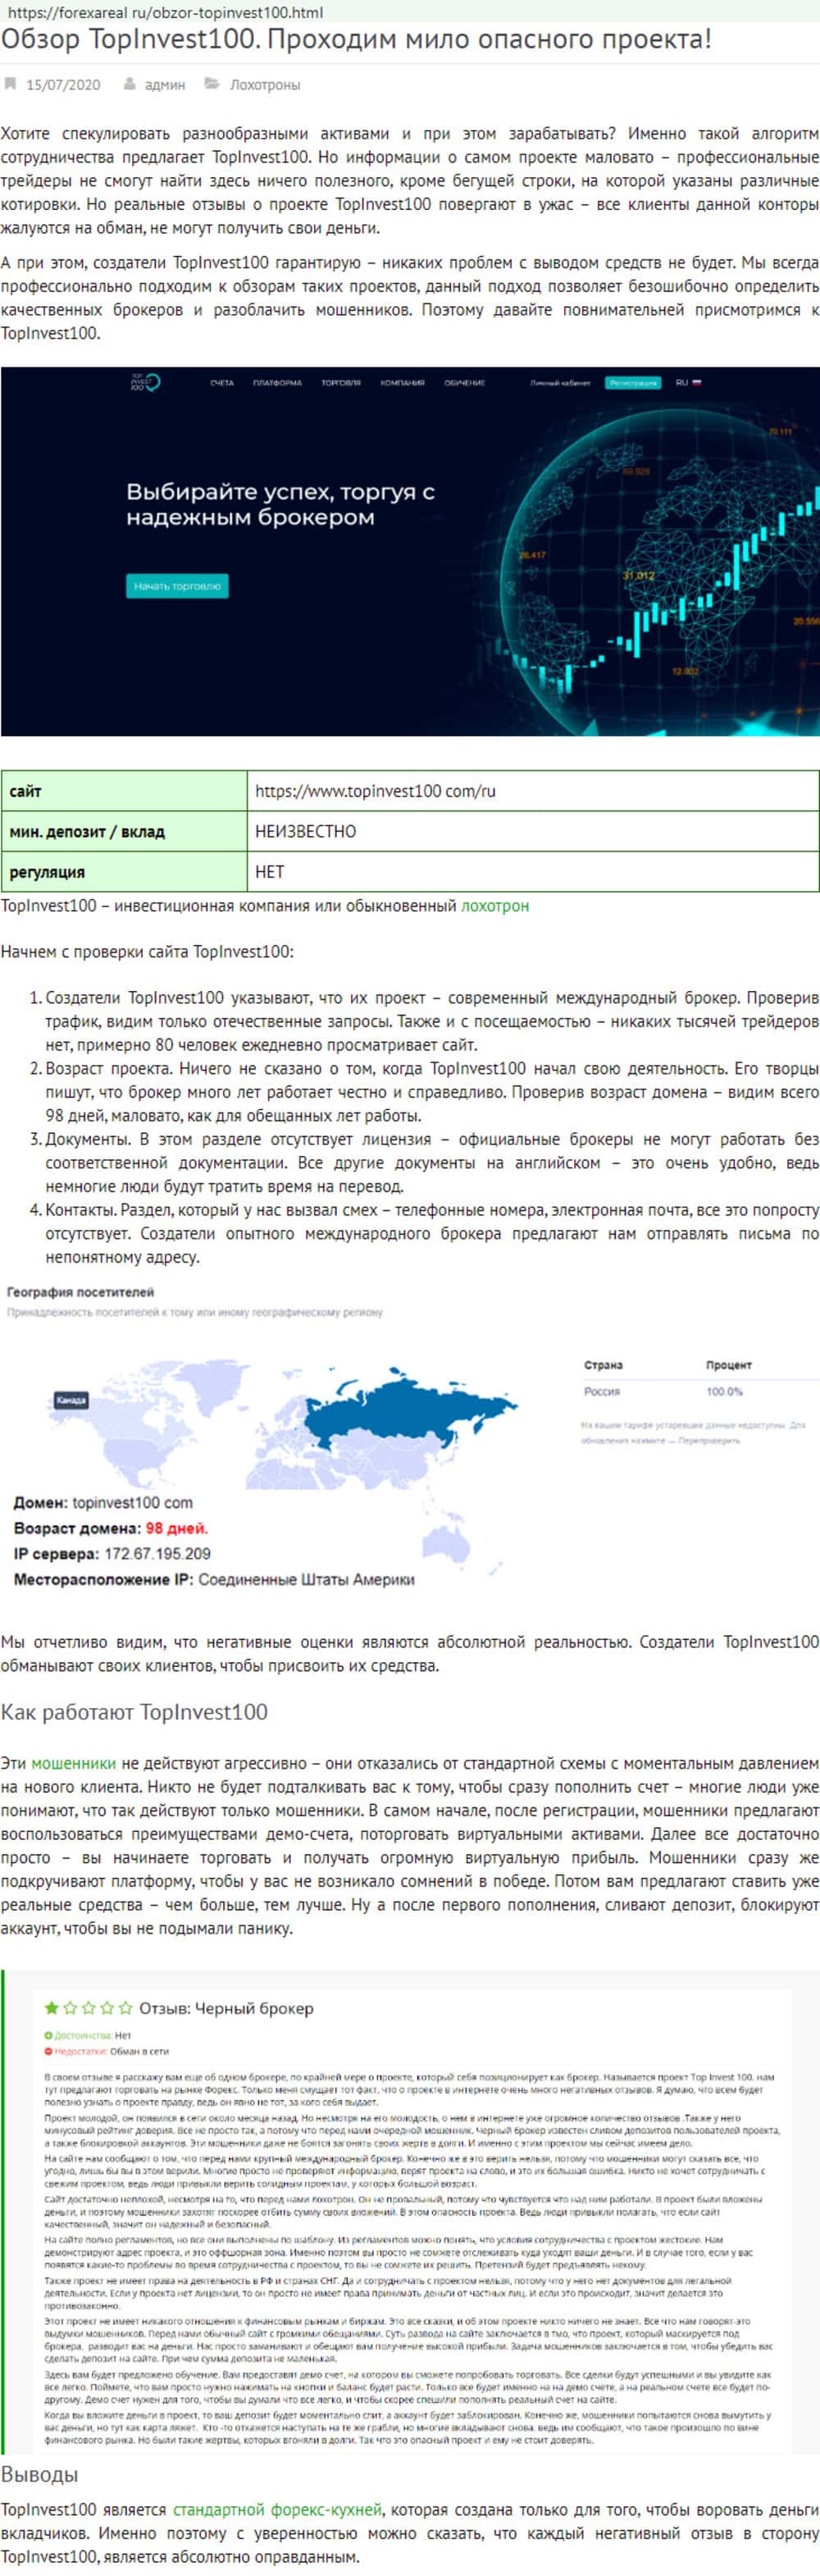Click the red Недостатки minus icon
Image resolution: width=820 pixels, height=2576 pixels.
coord(48,2051)
